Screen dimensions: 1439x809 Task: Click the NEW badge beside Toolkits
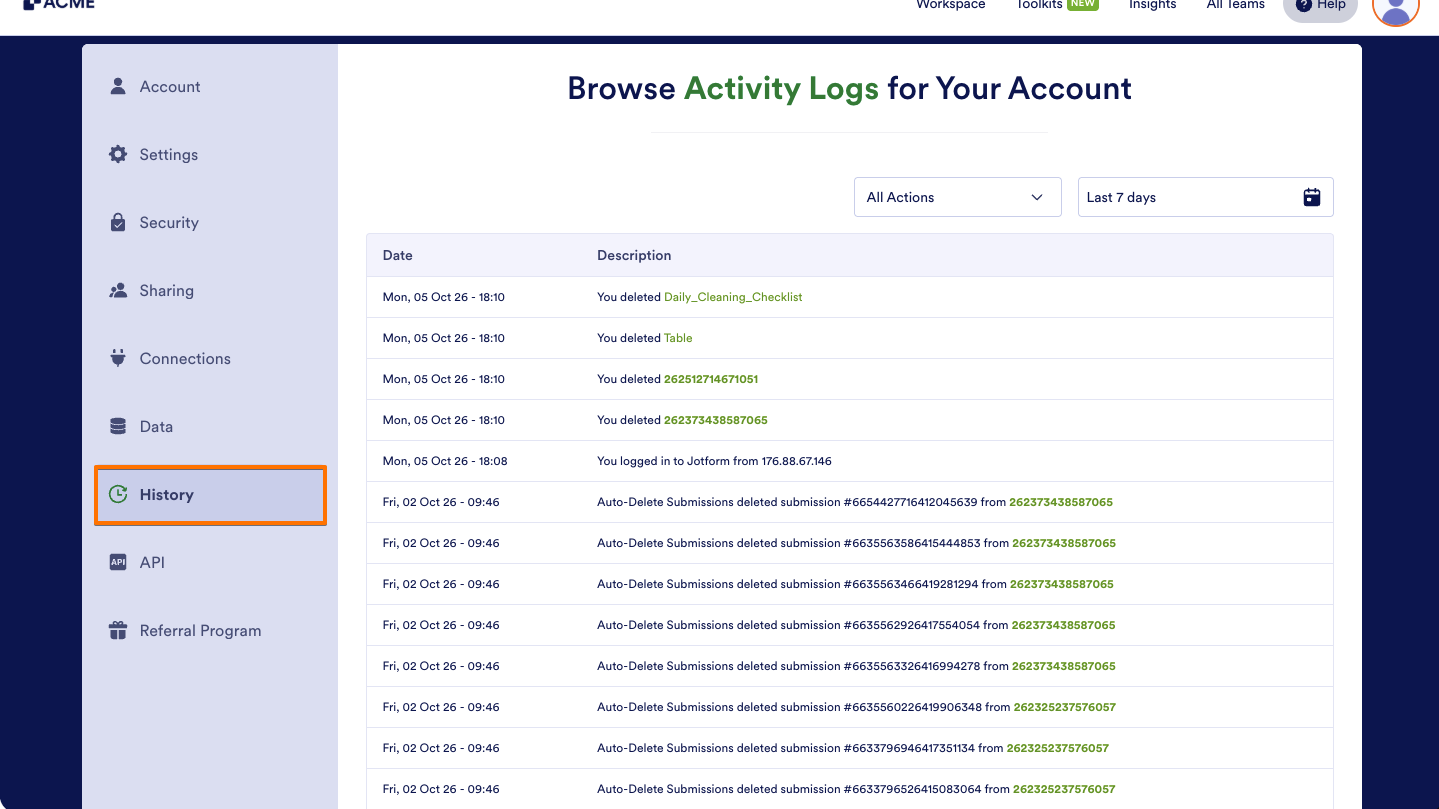(x=1083, y=4)
